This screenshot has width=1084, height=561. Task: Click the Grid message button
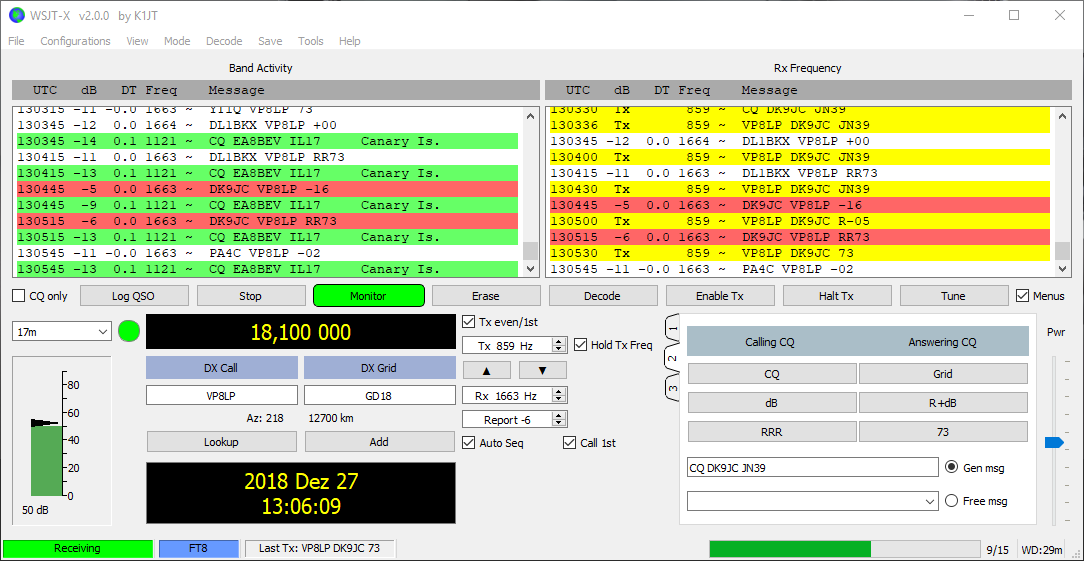[x=943, y=374]
